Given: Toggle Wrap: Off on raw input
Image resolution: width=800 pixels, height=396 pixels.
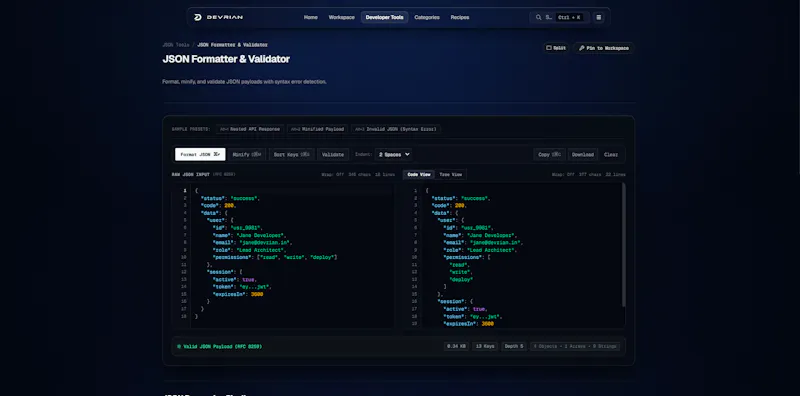Looking at the screenshot, I should point(332,175).
